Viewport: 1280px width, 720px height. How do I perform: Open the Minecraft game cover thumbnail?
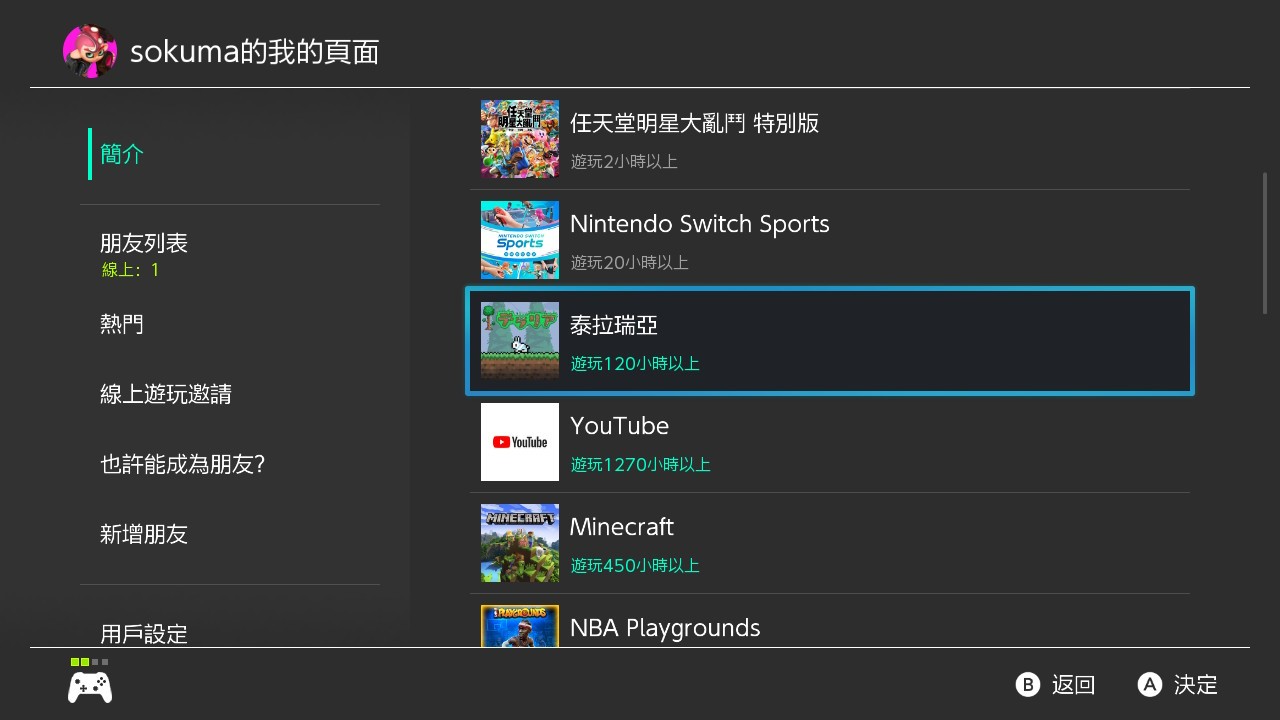pos(520,543)
